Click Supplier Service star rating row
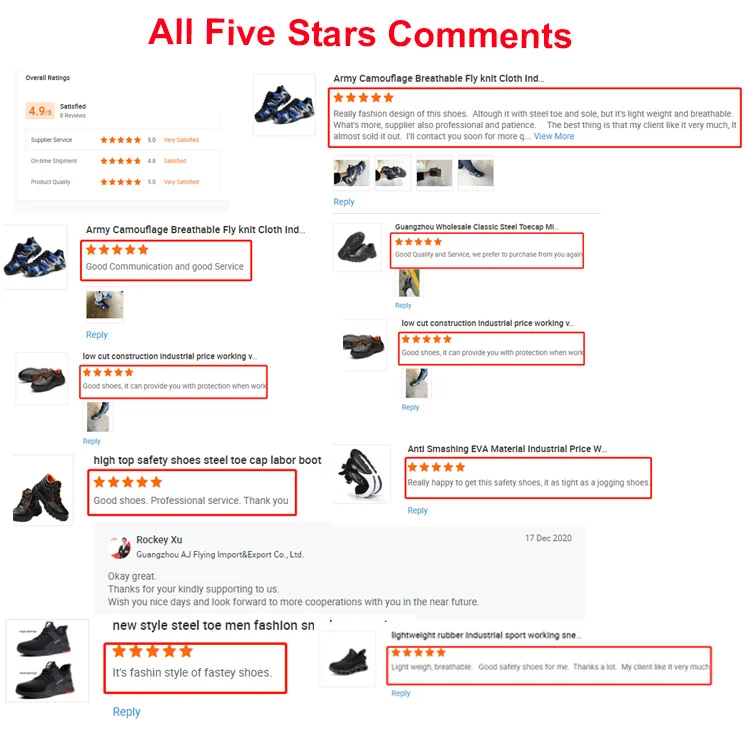 click(123, 140)
